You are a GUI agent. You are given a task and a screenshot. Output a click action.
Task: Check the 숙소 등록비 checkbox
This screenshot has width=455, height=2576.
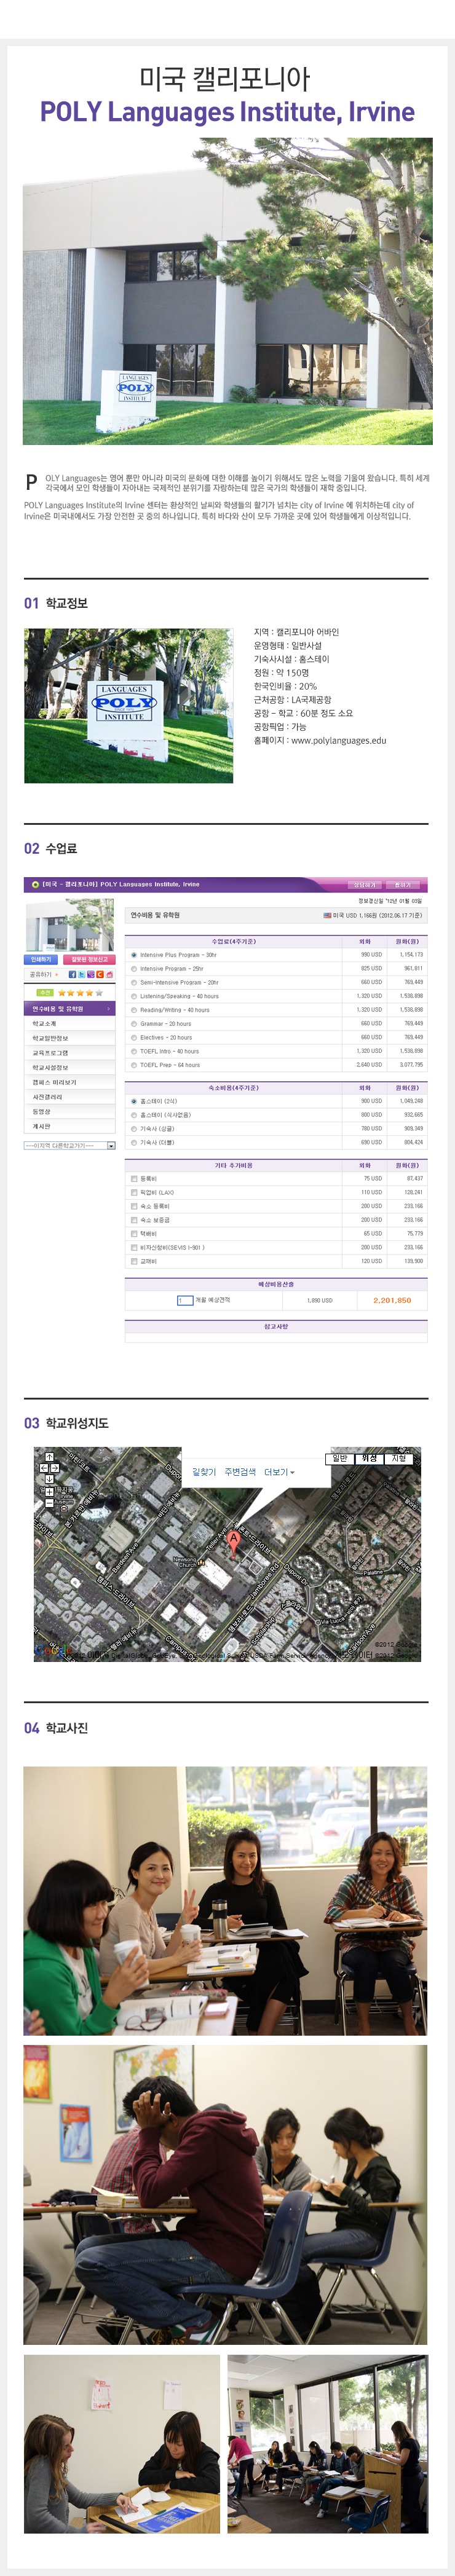pyautogui.click(x=134, y=1207)
